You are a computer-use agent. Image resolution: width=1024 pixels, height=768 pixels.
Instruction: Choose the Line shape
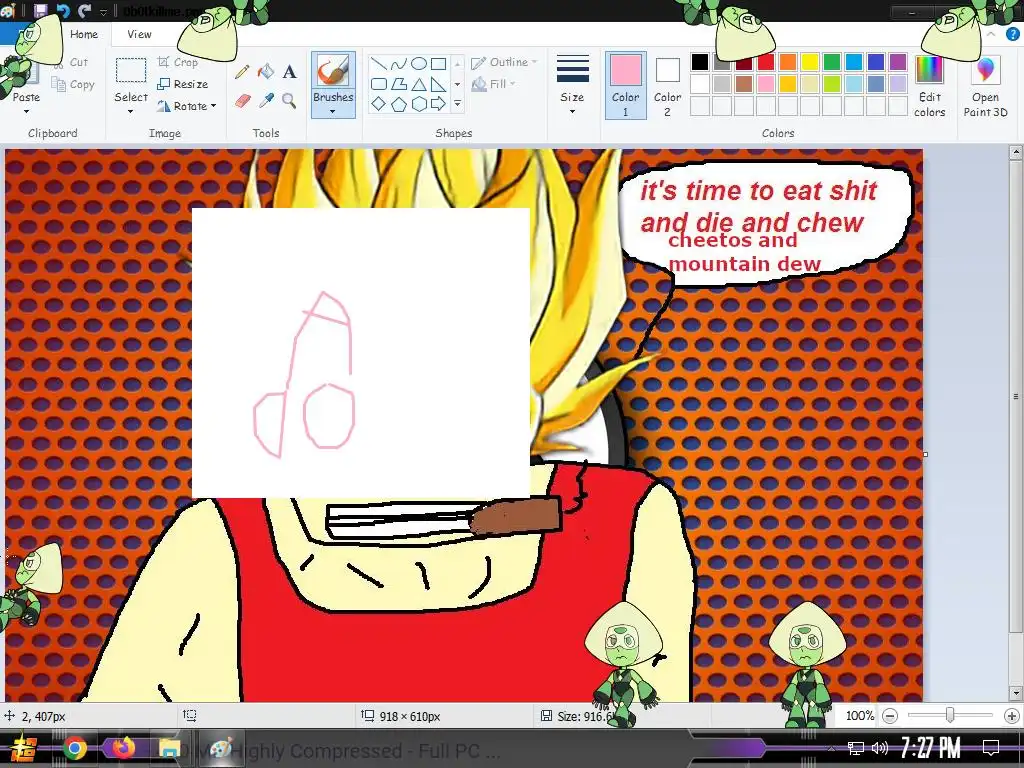coord(379,63)
